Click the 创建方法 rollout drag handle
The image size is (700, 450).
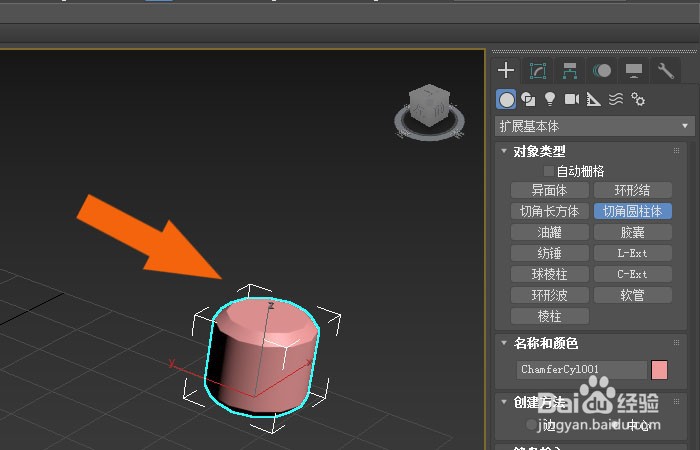676,401
